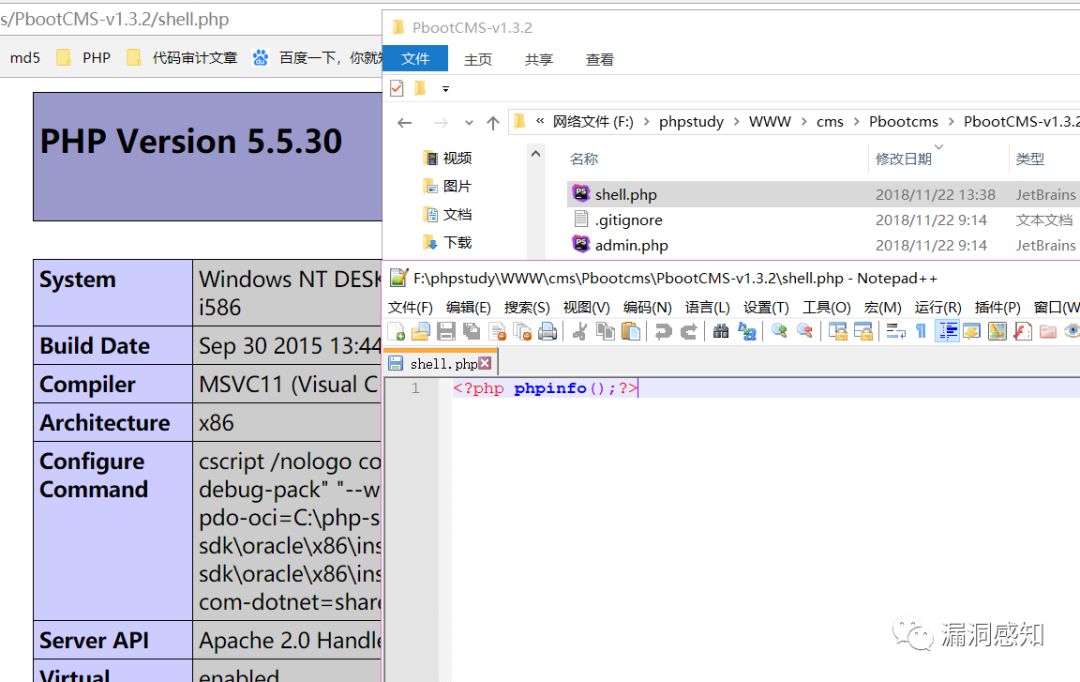Close the shell.php tab with red X

click(x=485, y=363)
